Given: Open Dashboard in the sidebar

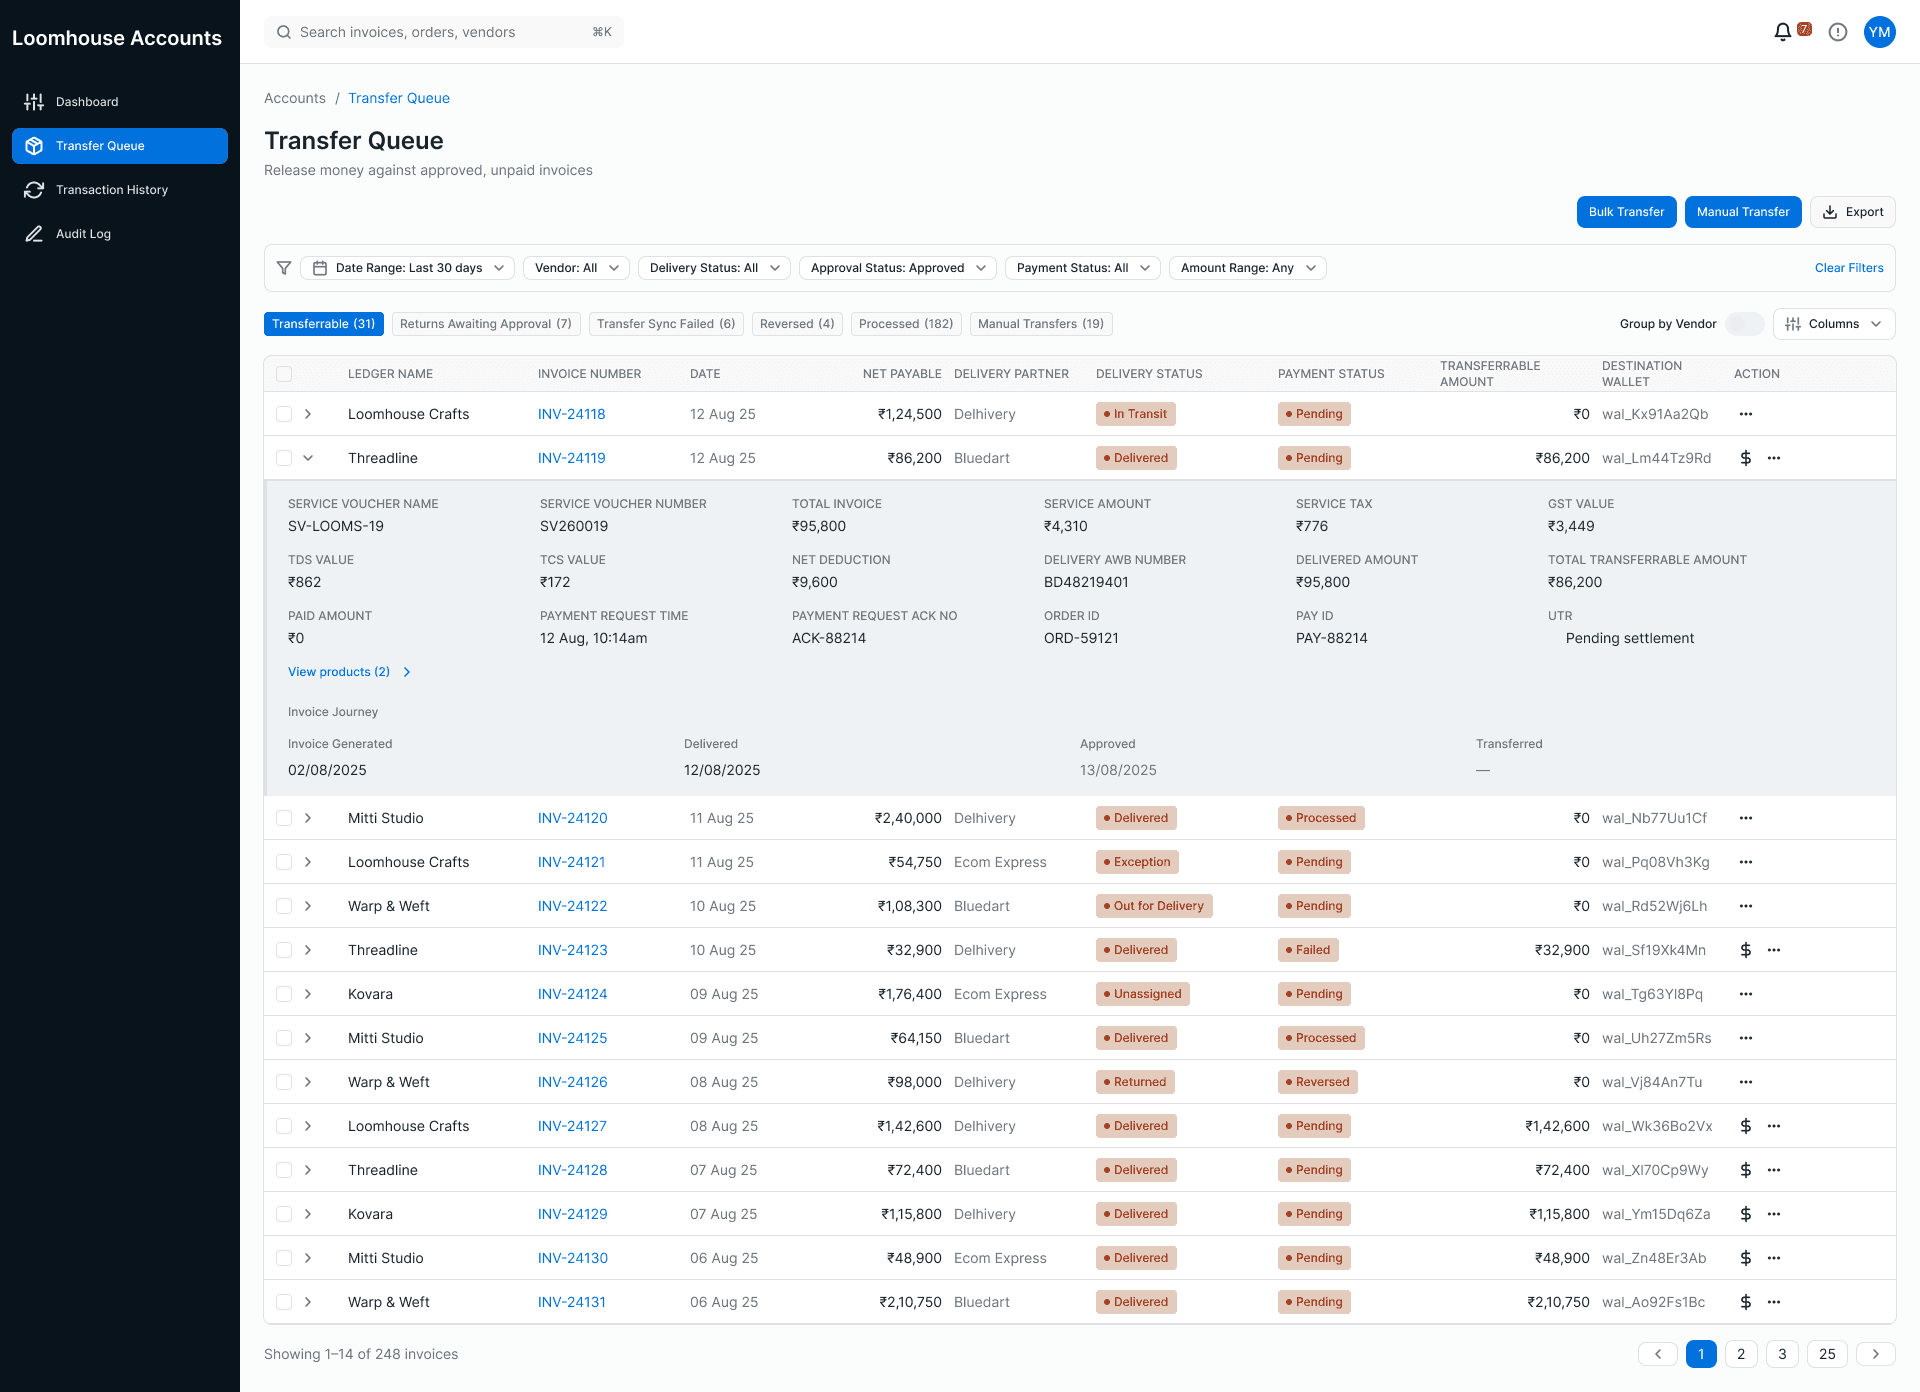Looking at the screenshot, I should pos(120,102).
